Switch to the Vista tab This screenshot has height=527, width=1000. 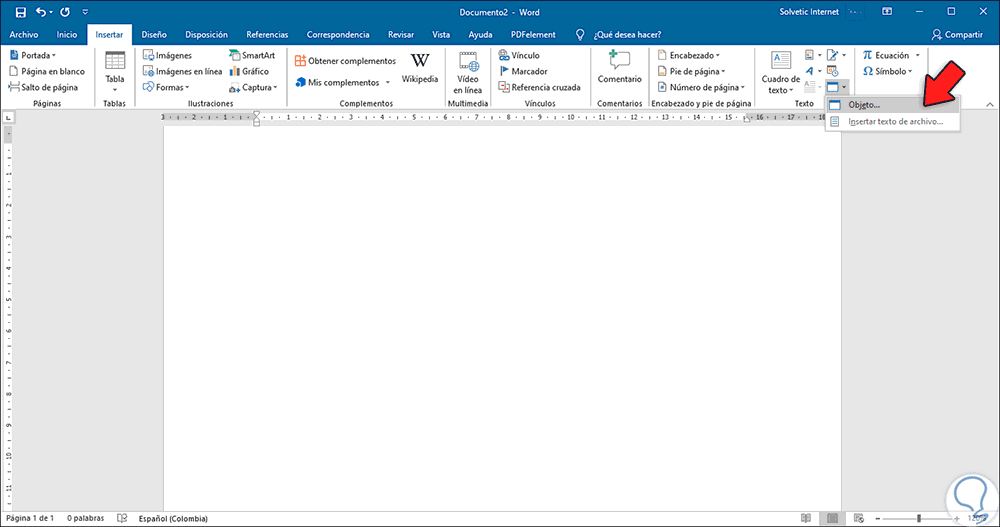pyautogui.click(x=441, y=34)
